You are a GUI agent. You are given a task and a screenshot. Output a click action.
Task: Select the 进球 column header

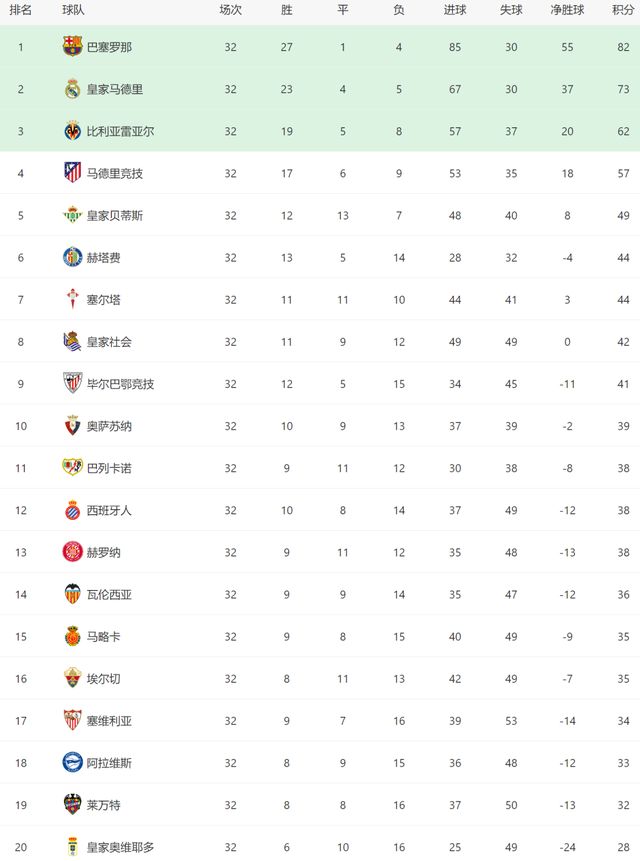point(455,10)
